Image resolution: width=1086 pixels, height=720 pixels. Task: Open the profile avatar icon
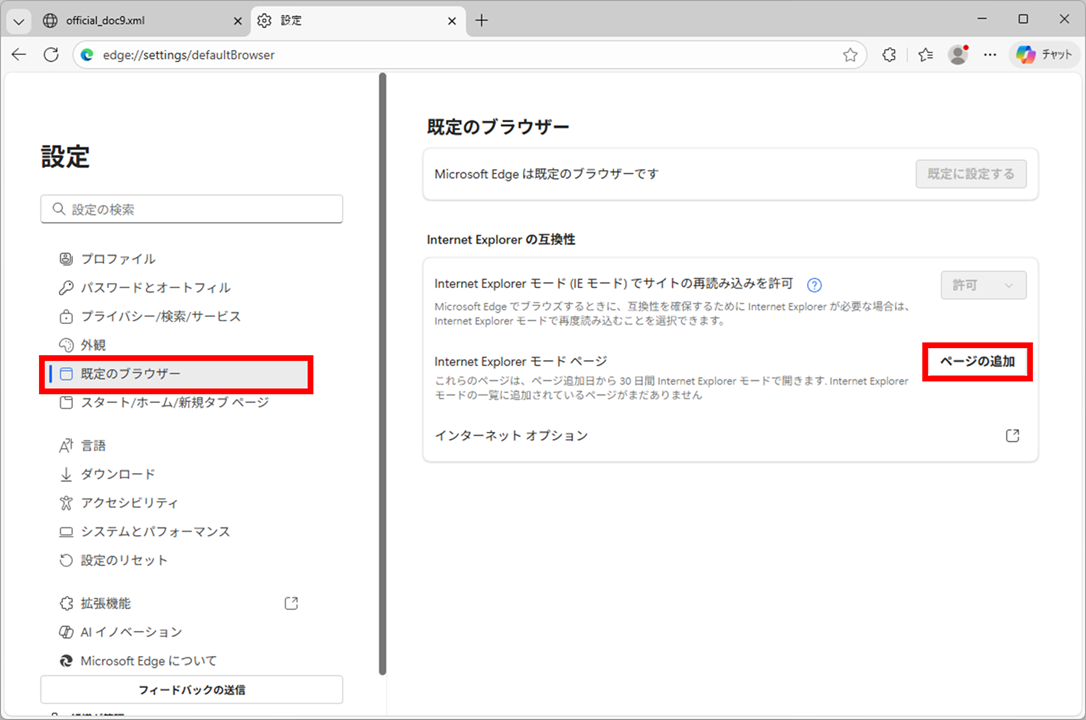(x=958, y=55)
